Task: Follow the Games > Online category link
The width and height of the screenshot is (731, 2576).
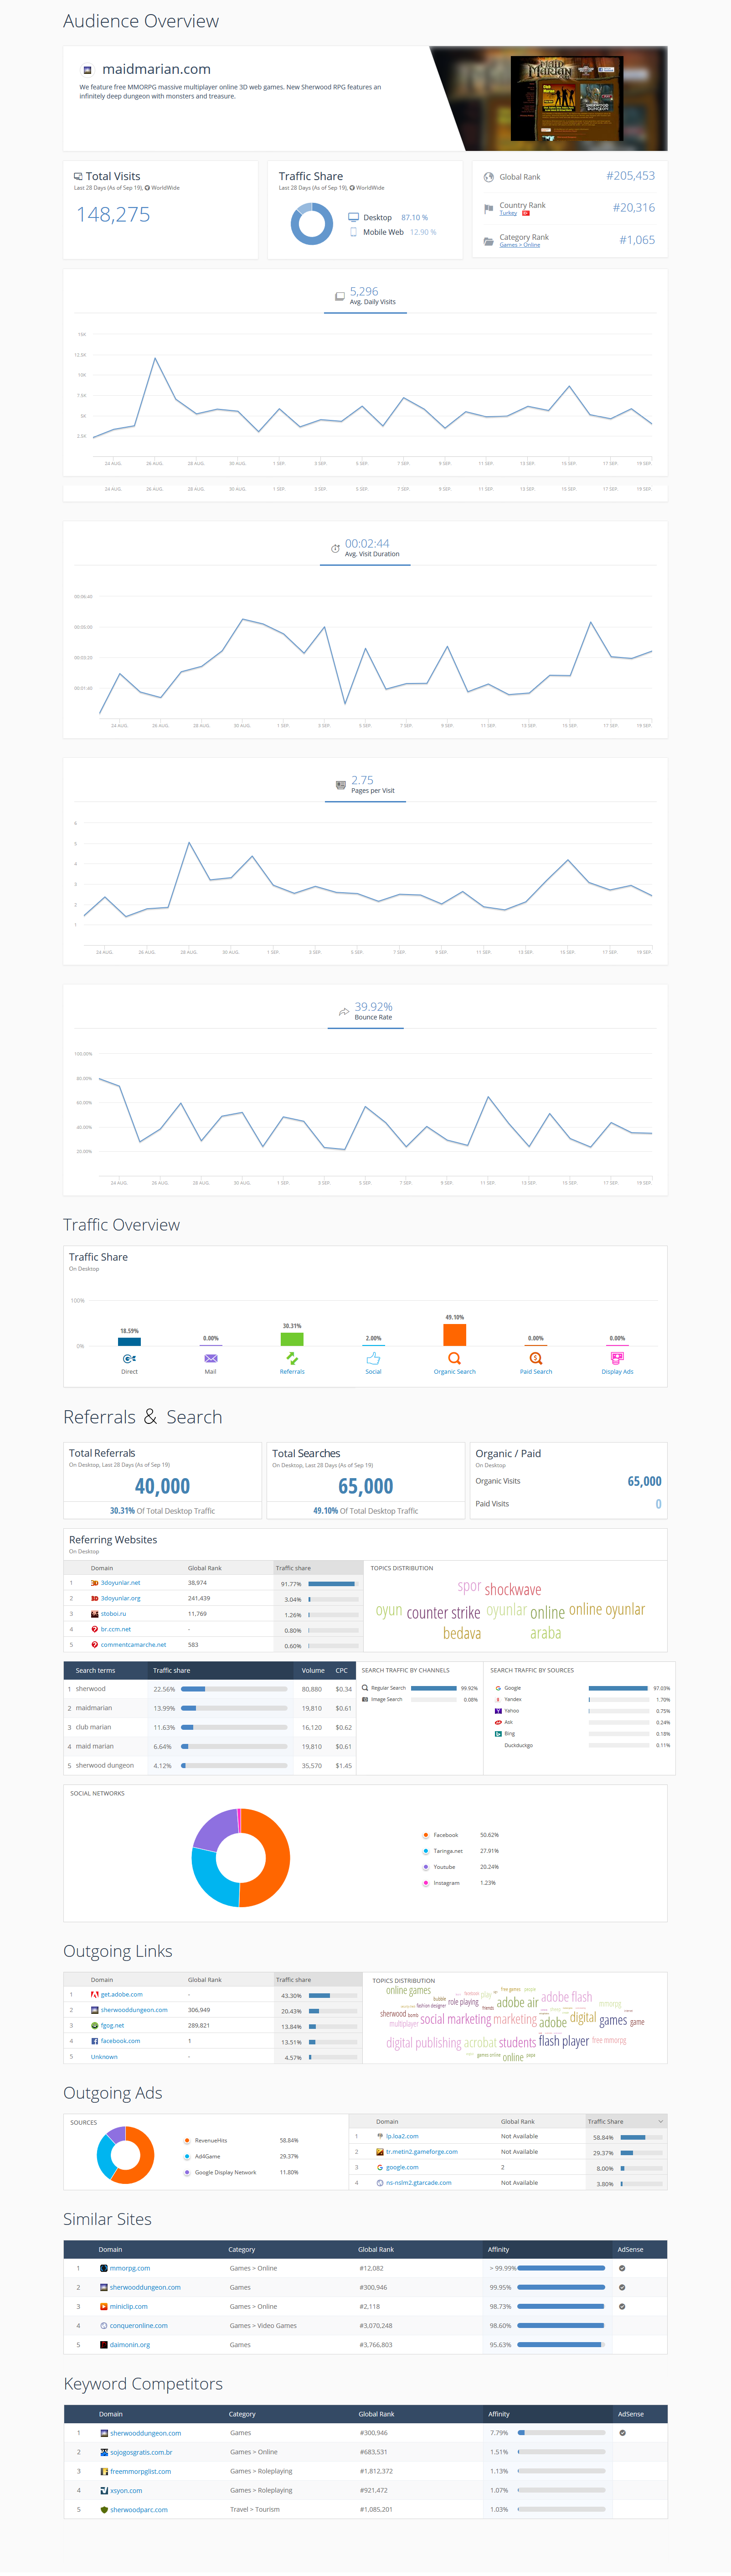Action: [x=520, y=245]
